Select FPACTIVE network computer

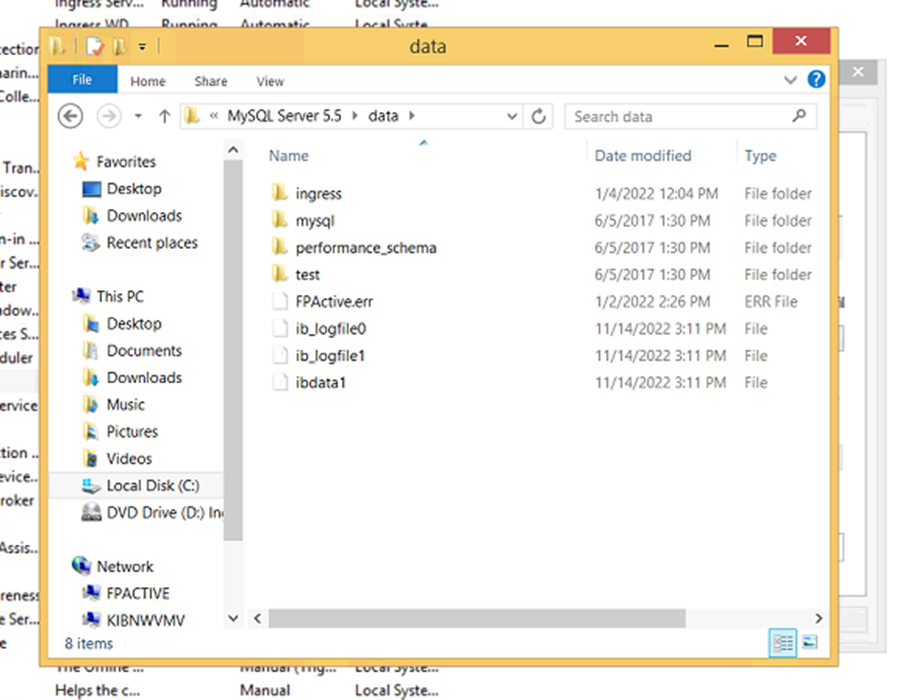pos(138,593)
